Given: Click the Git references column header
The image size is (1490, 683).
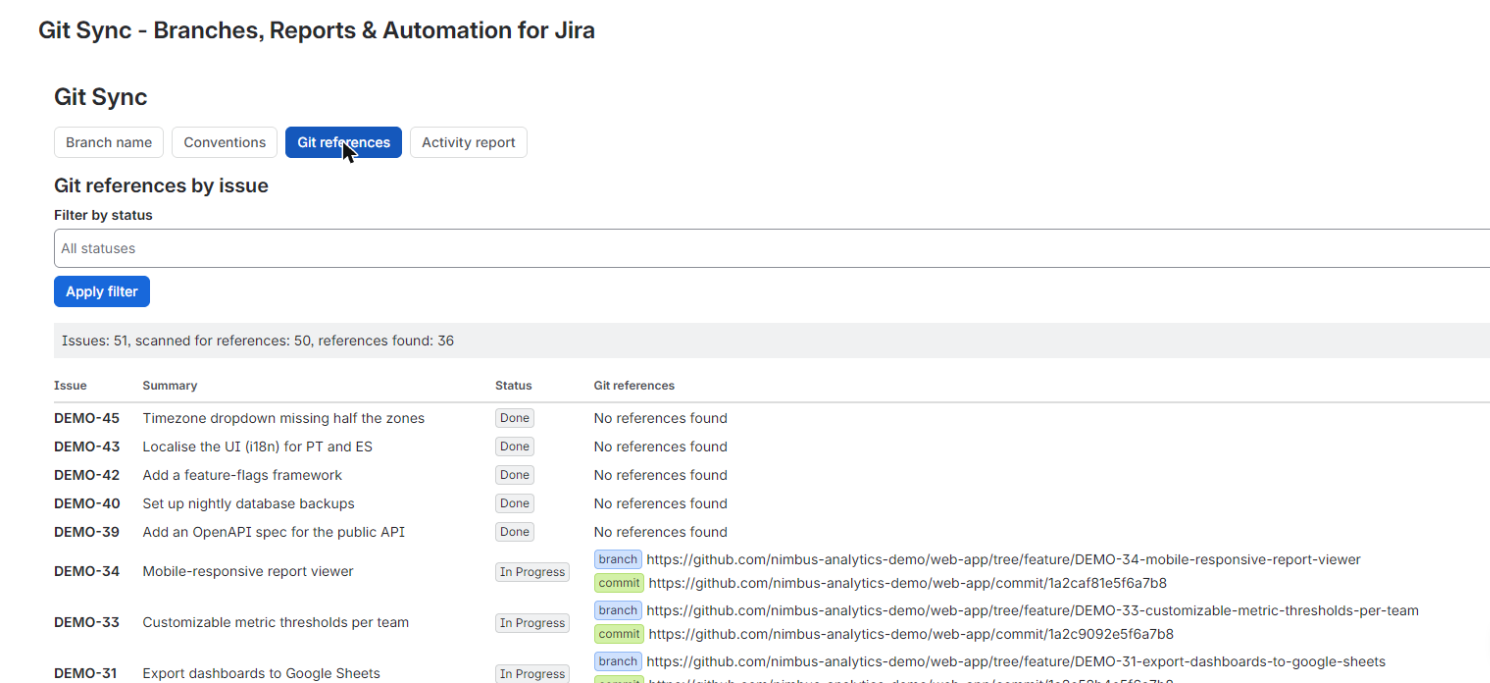Looking at the screenshot, I should click(634, 385).
